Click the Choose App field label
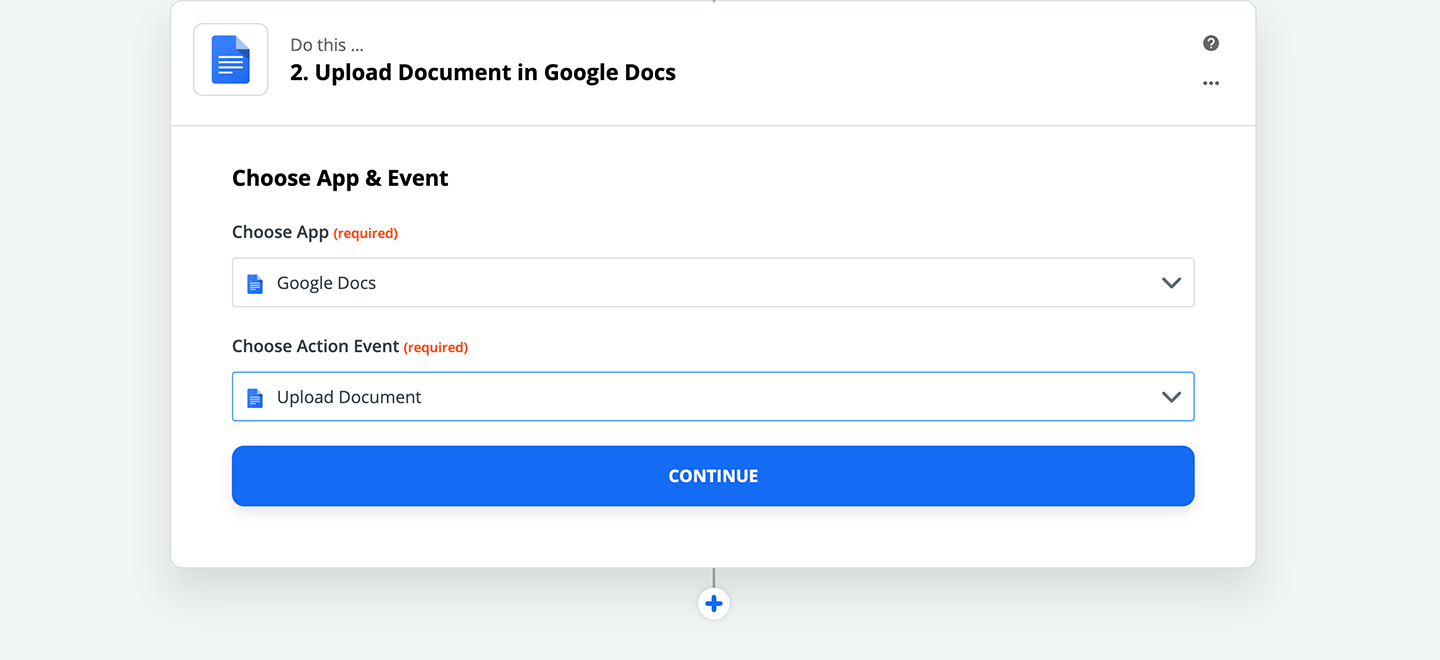This screenshot has width=1440, height=660. [280, 232]
